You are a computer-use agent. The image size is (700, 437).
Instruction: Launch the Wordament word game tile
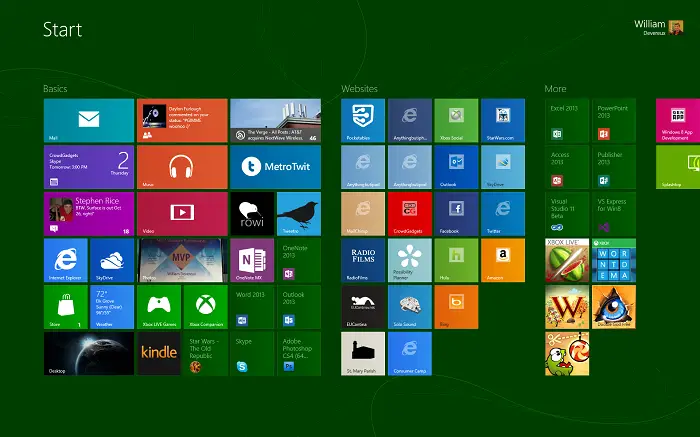click(x=614, y=260)
